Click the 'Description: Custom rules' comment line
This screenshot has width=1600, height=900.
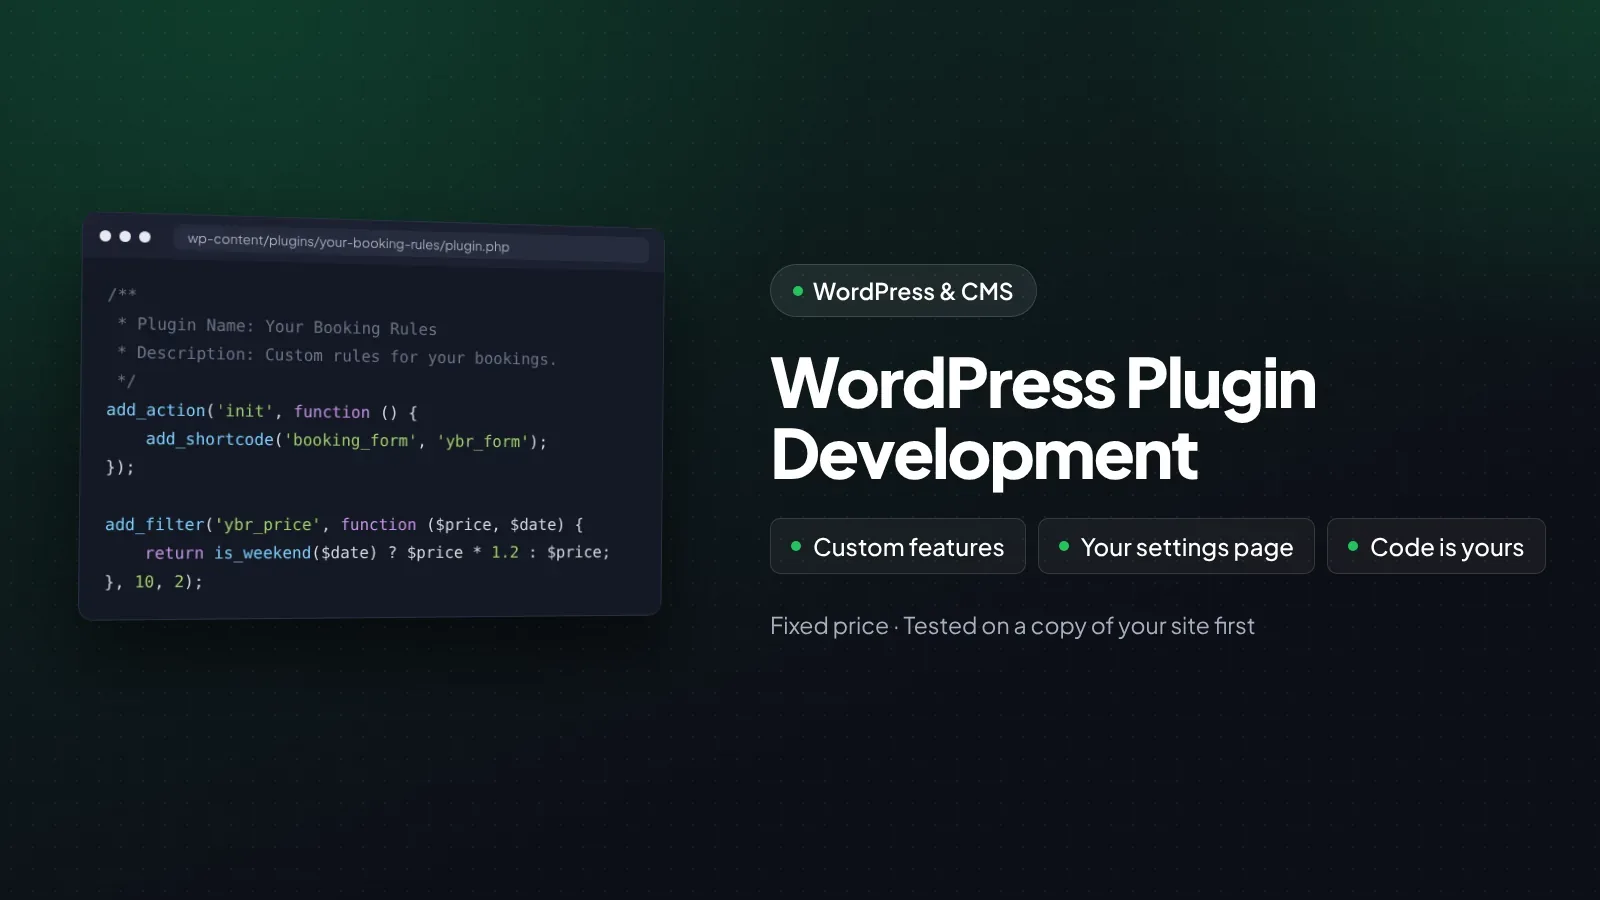click(336, 355)
